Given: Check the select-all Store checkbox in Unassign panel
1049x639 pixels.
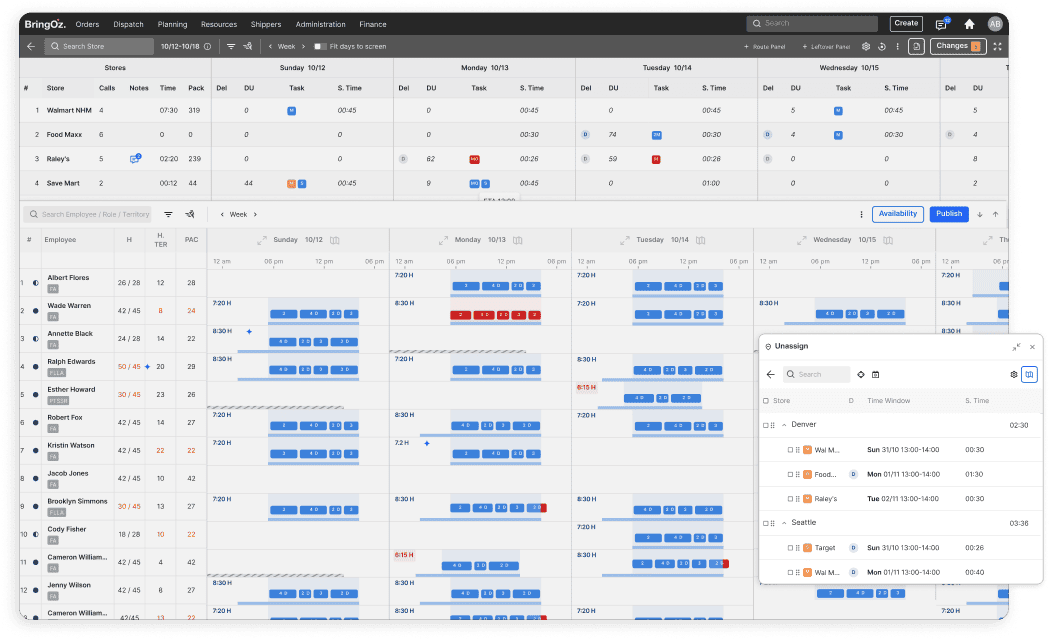Looking at the screenshot, I should point(766,401).
